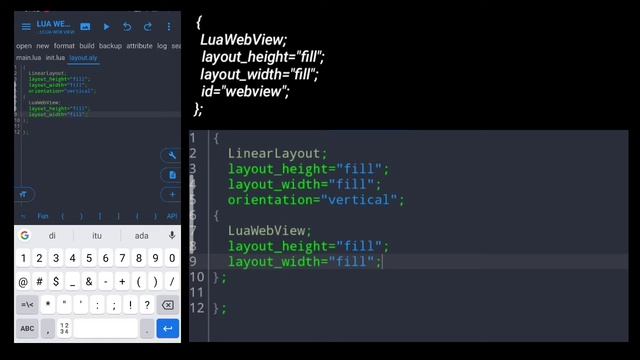Open the hamburger navigation menu
640x360 pixels.
coord(26,27)
